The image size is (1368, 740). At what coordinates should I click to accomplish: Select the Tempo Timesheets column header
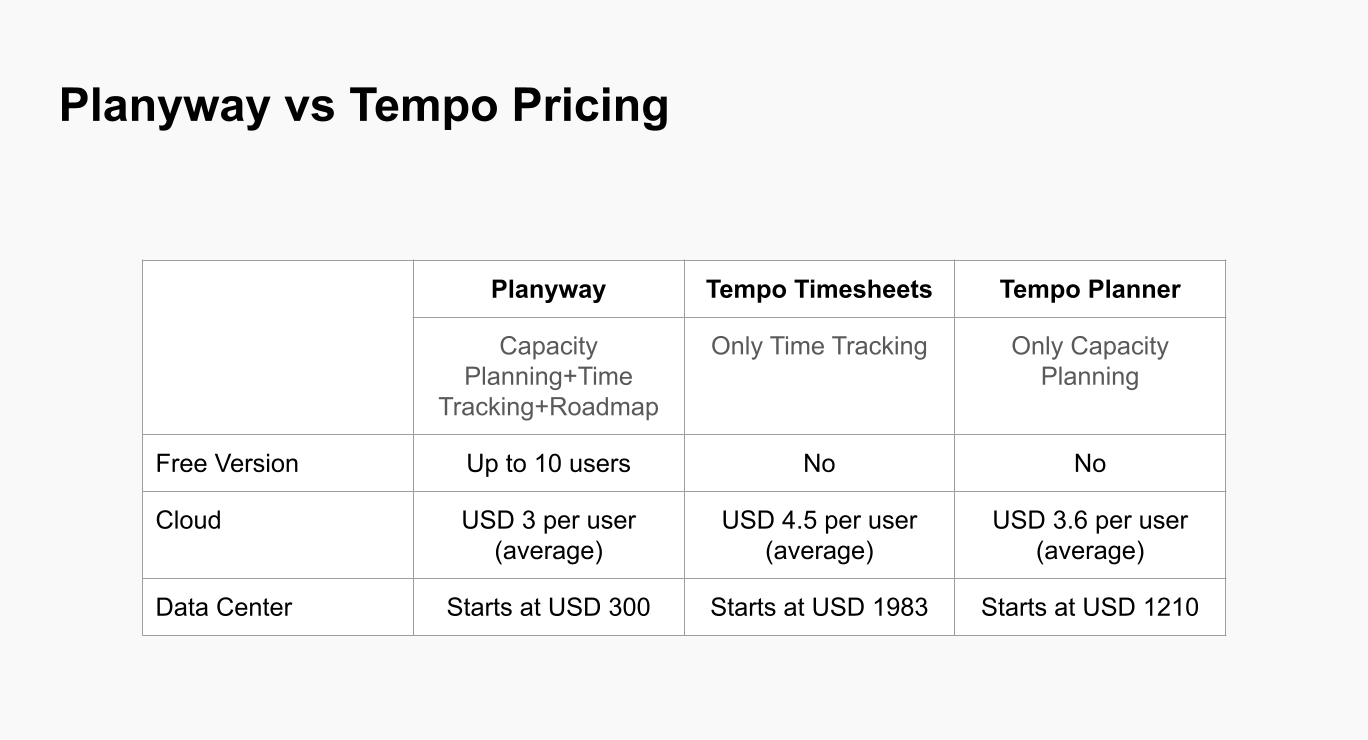click(818, 290)
